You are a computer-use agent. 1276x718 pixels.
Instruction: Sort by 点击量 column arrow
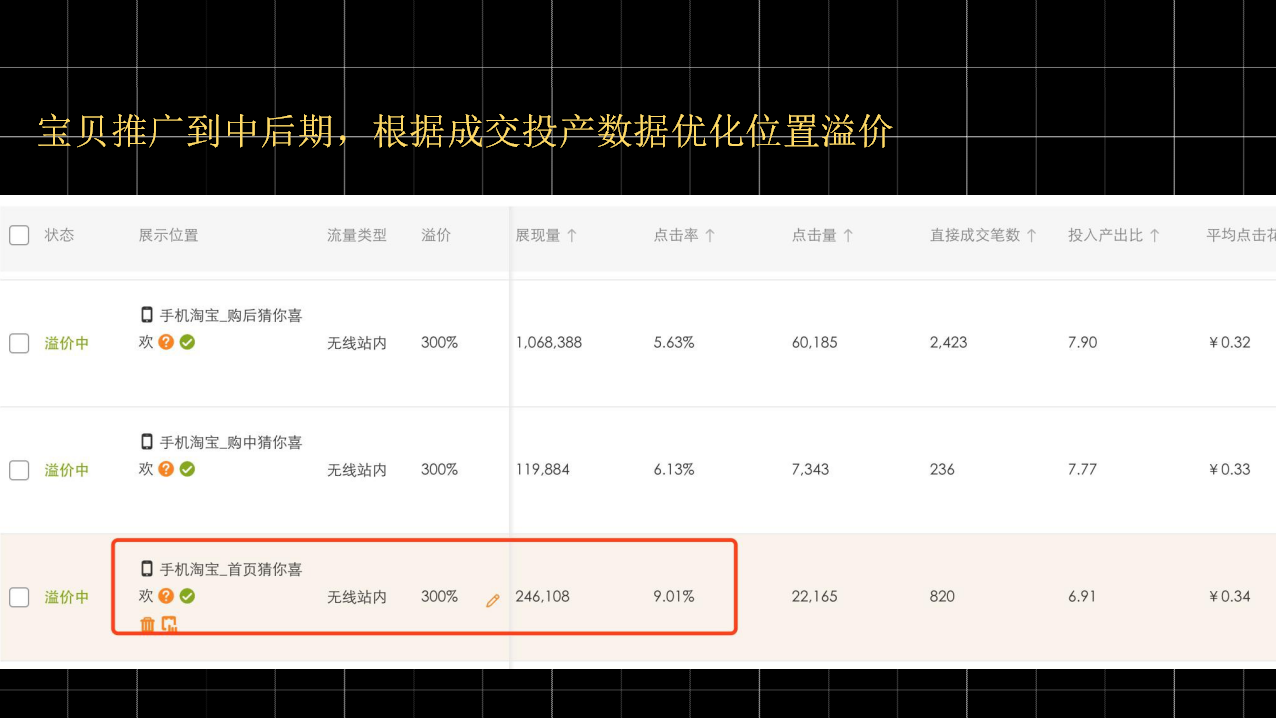pos(848,235)
